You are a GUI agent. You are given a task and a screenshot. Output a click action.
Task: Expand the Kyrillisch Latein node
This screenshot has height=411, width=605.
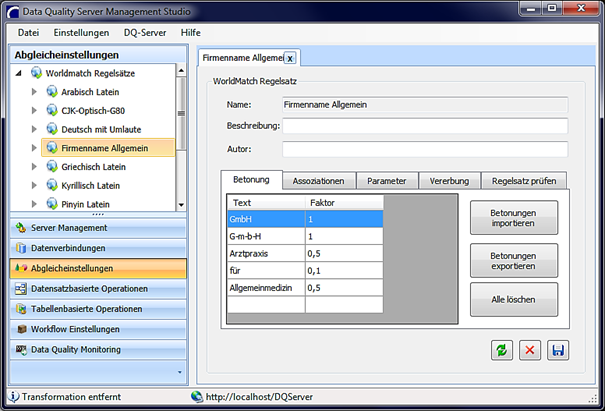[x=34, y=185]
